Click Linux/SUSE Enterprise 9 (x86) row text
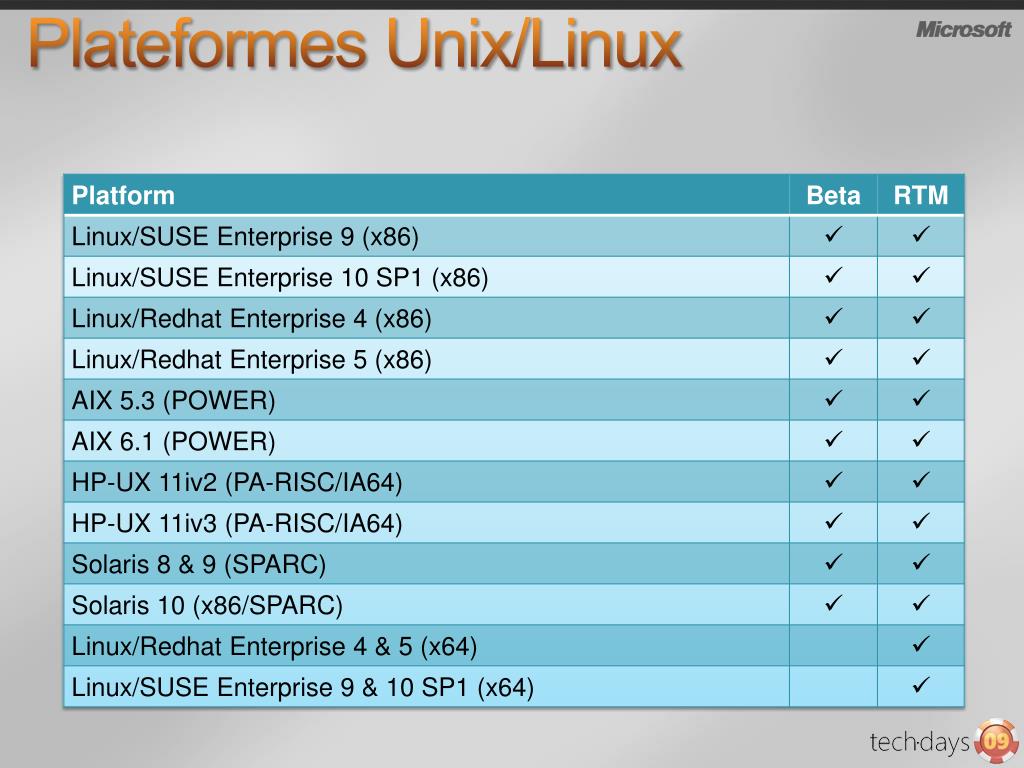1024x768 pixels. click(246, 236)
